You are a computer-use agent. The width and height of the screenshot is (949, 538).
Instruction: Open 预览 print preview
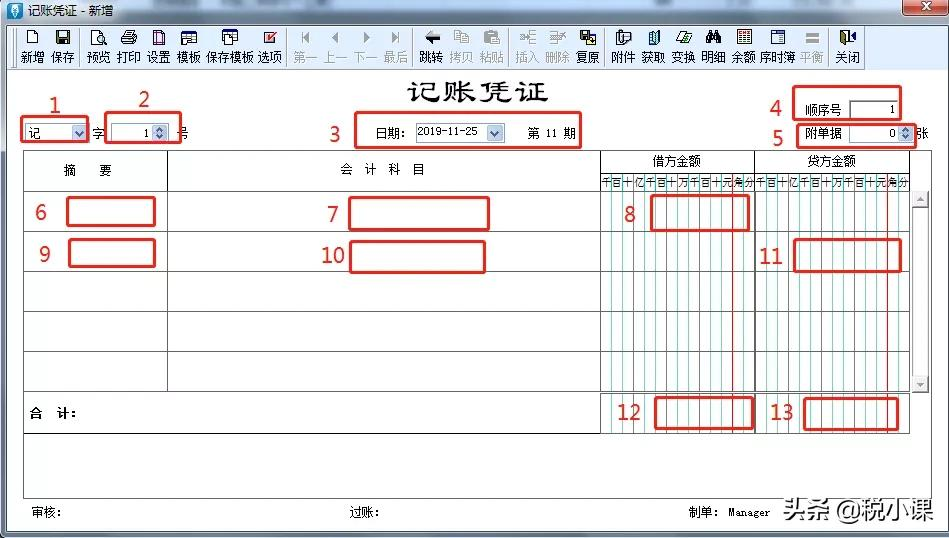(x=98, y=47)
